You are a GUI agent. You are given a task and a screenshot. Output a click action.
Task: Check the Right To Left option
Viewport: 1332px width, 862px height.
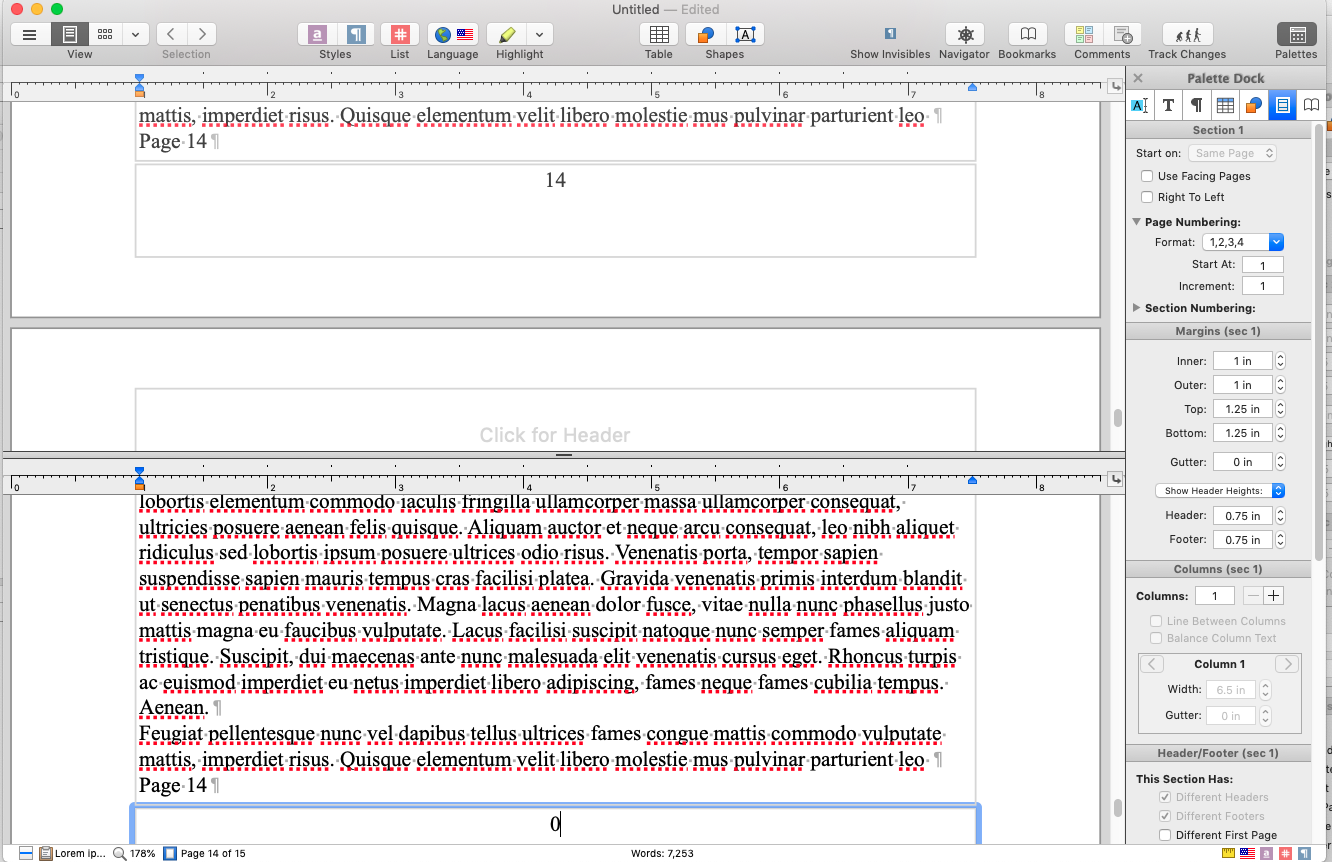[1146, 196]
